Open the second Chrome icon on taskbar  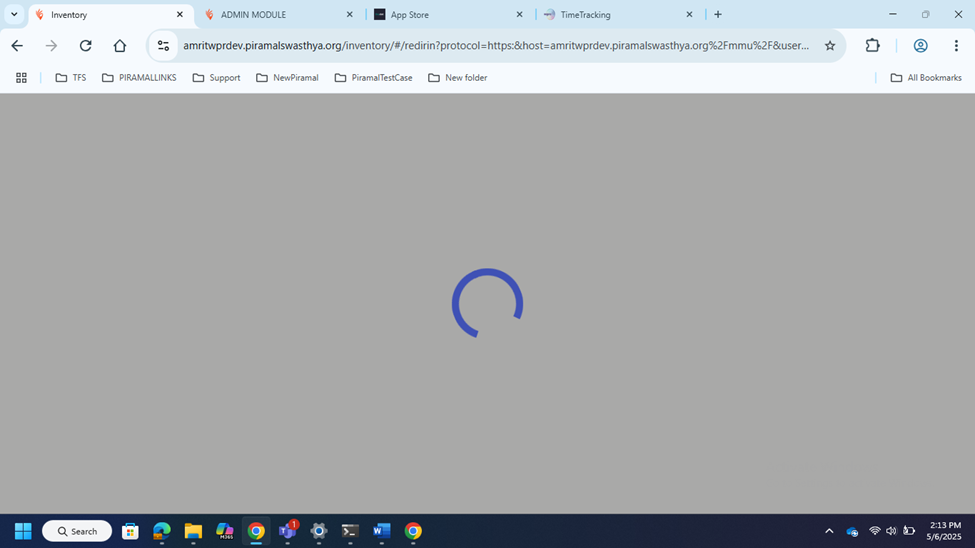pyautogui.click(x=413, y=531)
